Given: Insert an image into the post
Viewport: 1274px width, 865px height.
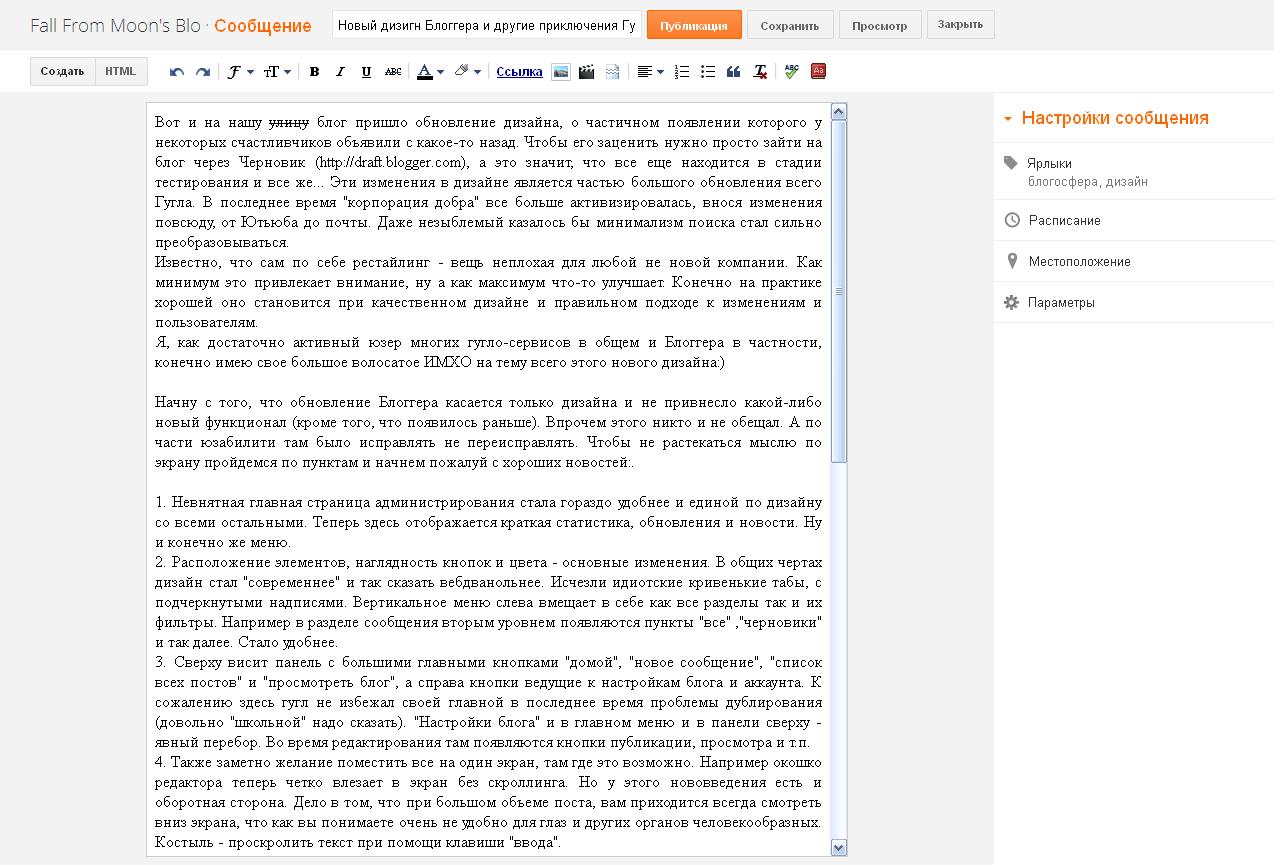Looking at the screenshot, I should 561,72.
